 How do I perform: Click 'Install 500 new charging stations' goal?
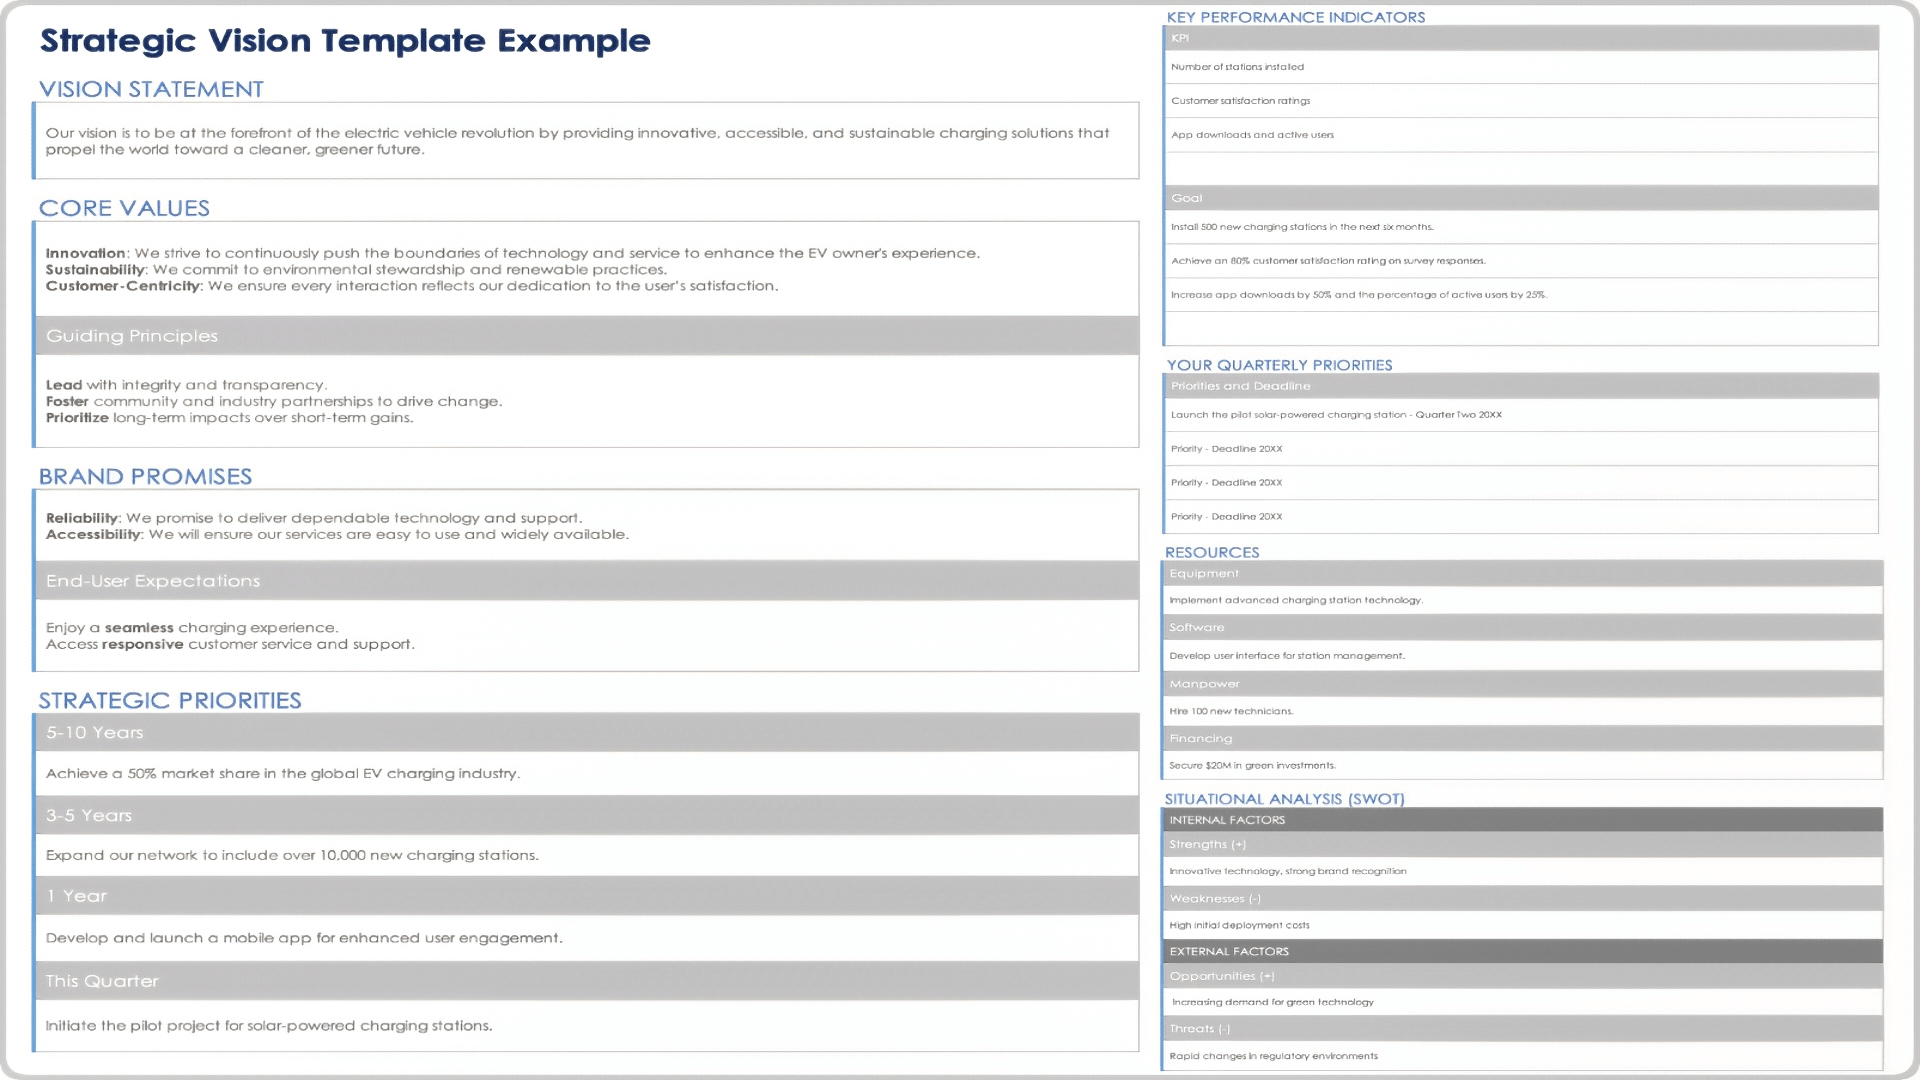1521,227
